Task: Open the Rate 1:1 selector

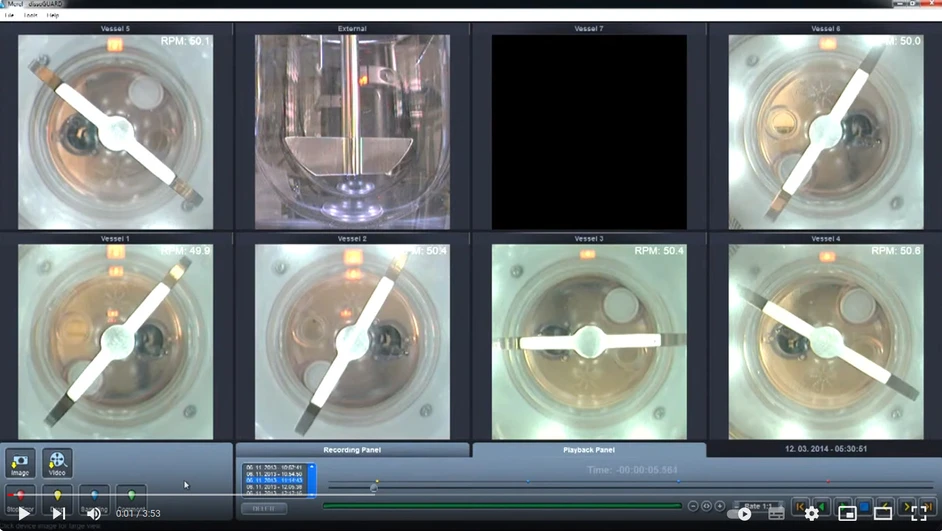Action: pyautogui.click(x=757, y=506)
